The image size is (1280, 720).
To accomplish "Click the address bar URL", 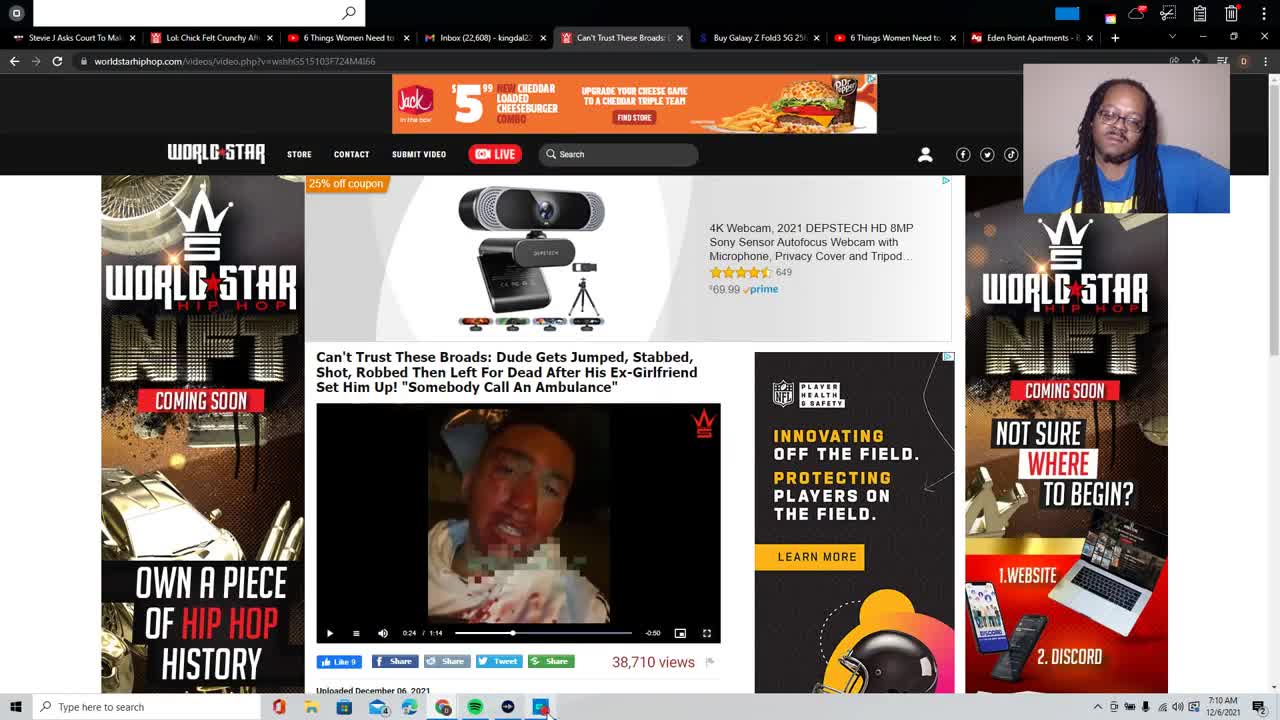I will [x=235, y=61].
